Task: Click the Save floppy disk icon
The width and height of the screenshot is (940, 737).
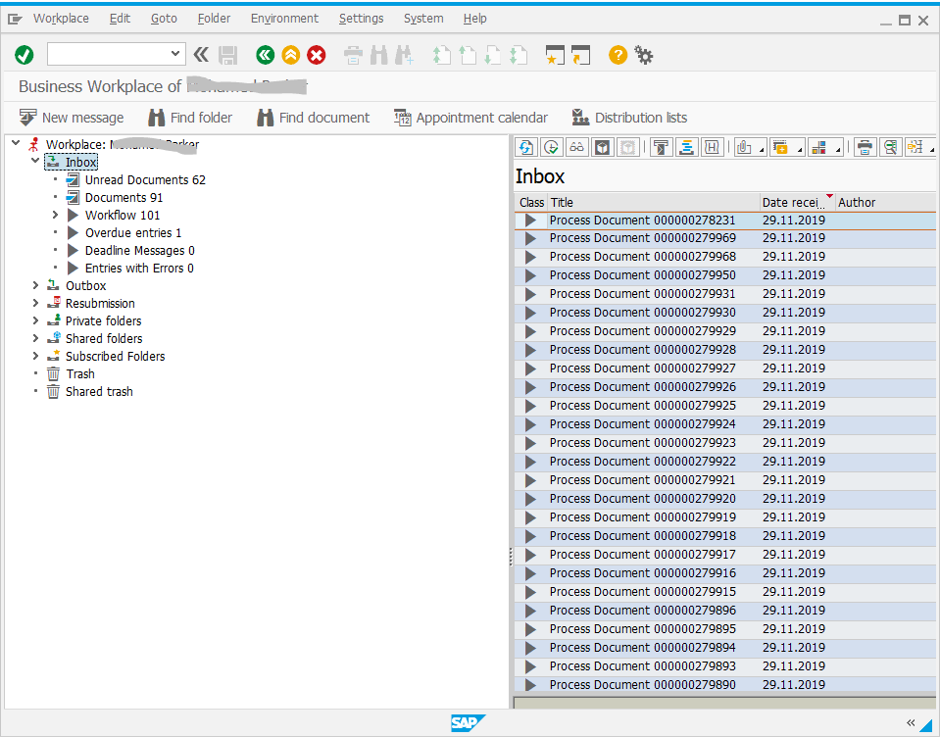Action: click(228, 55)
